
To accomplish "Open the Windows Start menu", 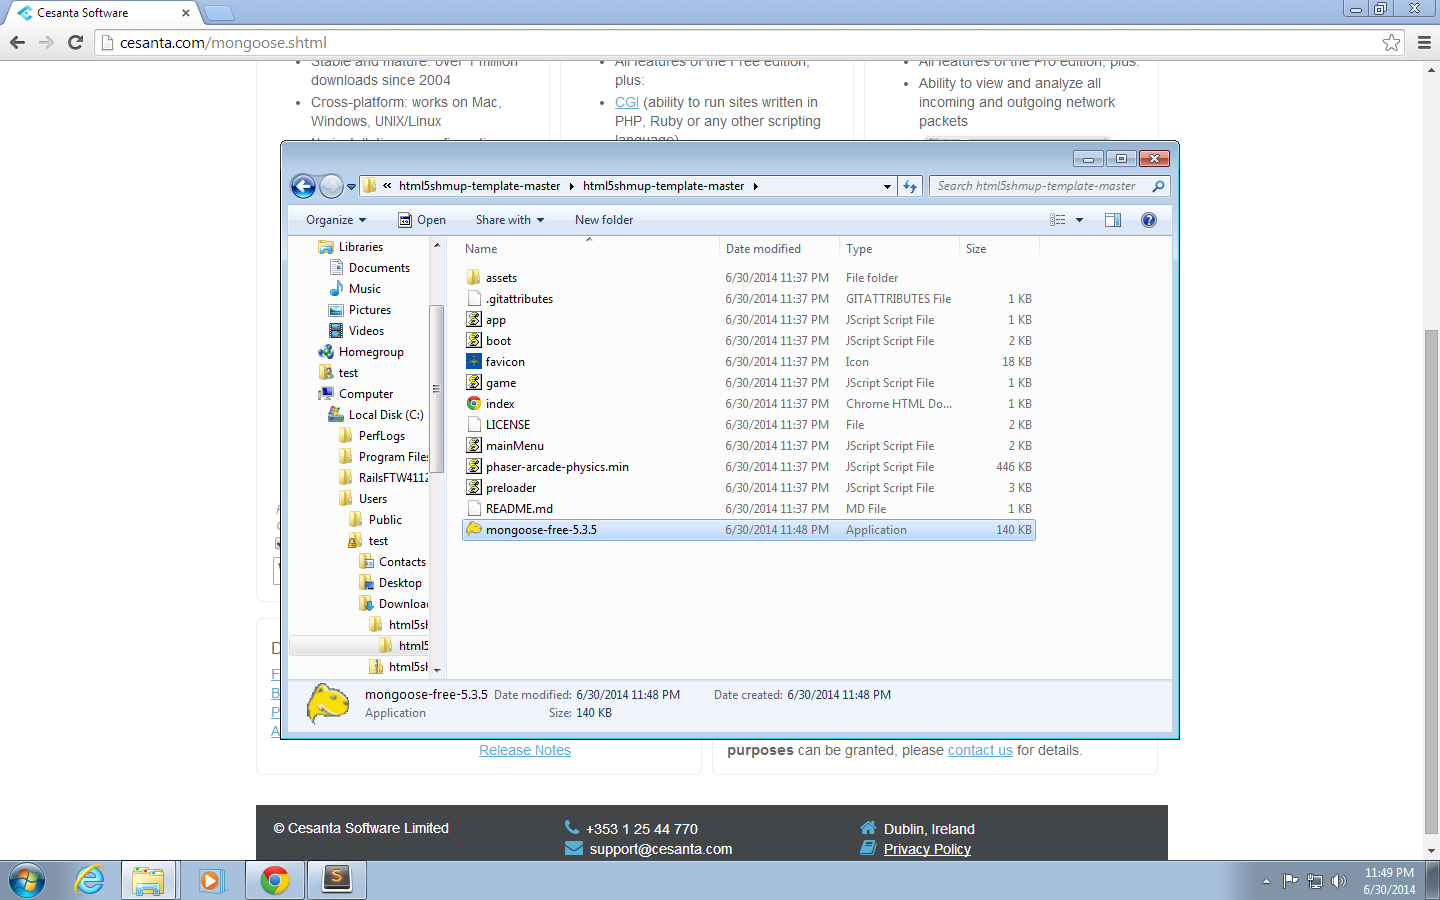I will (27, 880).
